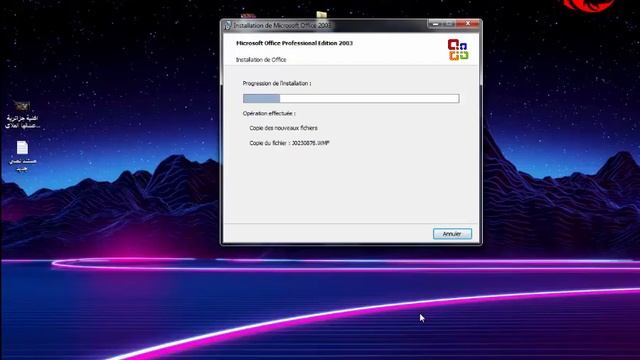Click the 'Copie du fichier' status line
Viewport: 640px width, 360px height.
(x=289, y=143)
